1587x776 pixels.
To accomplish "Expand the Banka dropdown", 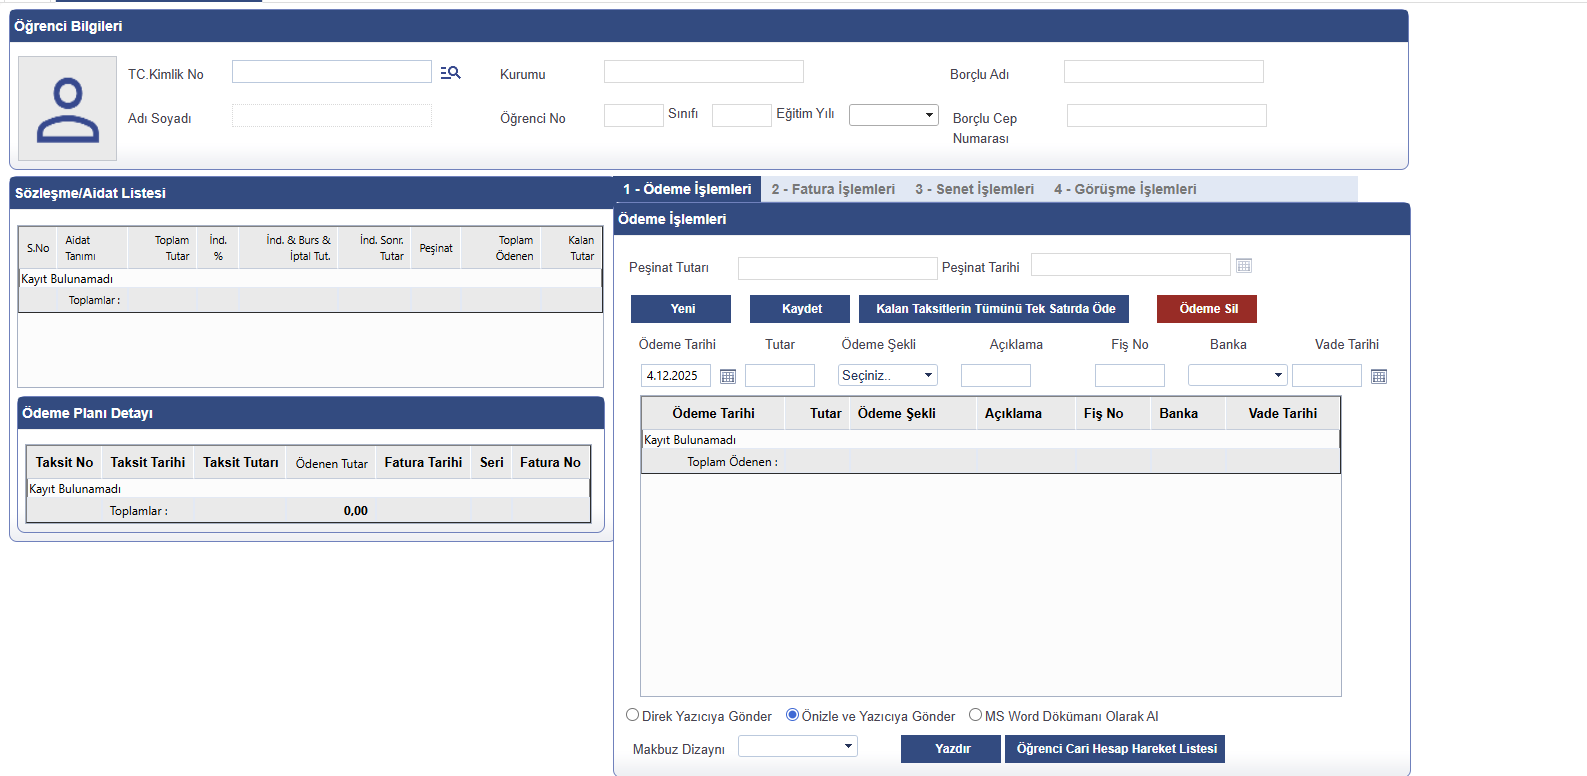I will 1237,376.
